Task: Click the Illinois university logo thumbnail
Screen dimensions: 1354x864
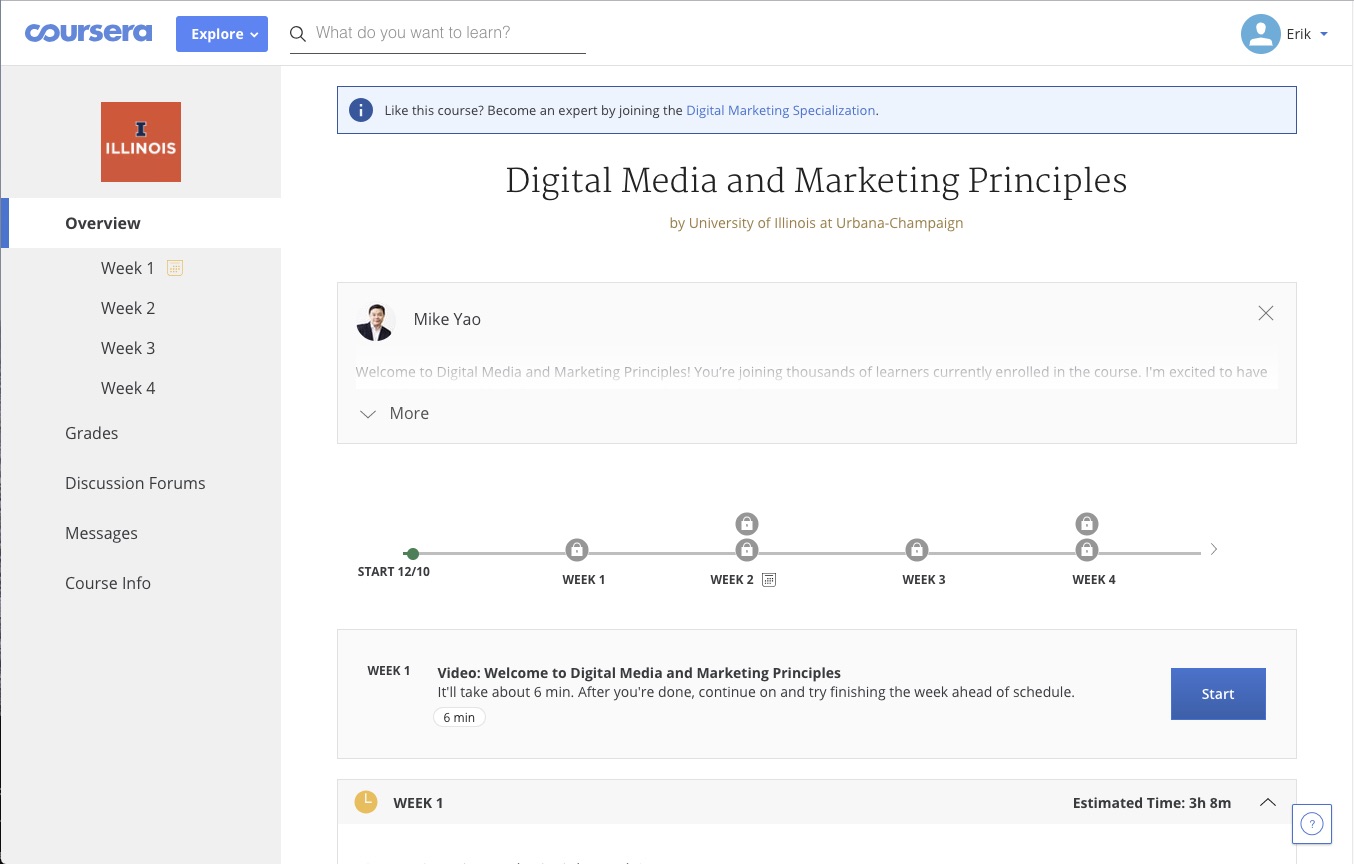Action: [x=141, y=142]
